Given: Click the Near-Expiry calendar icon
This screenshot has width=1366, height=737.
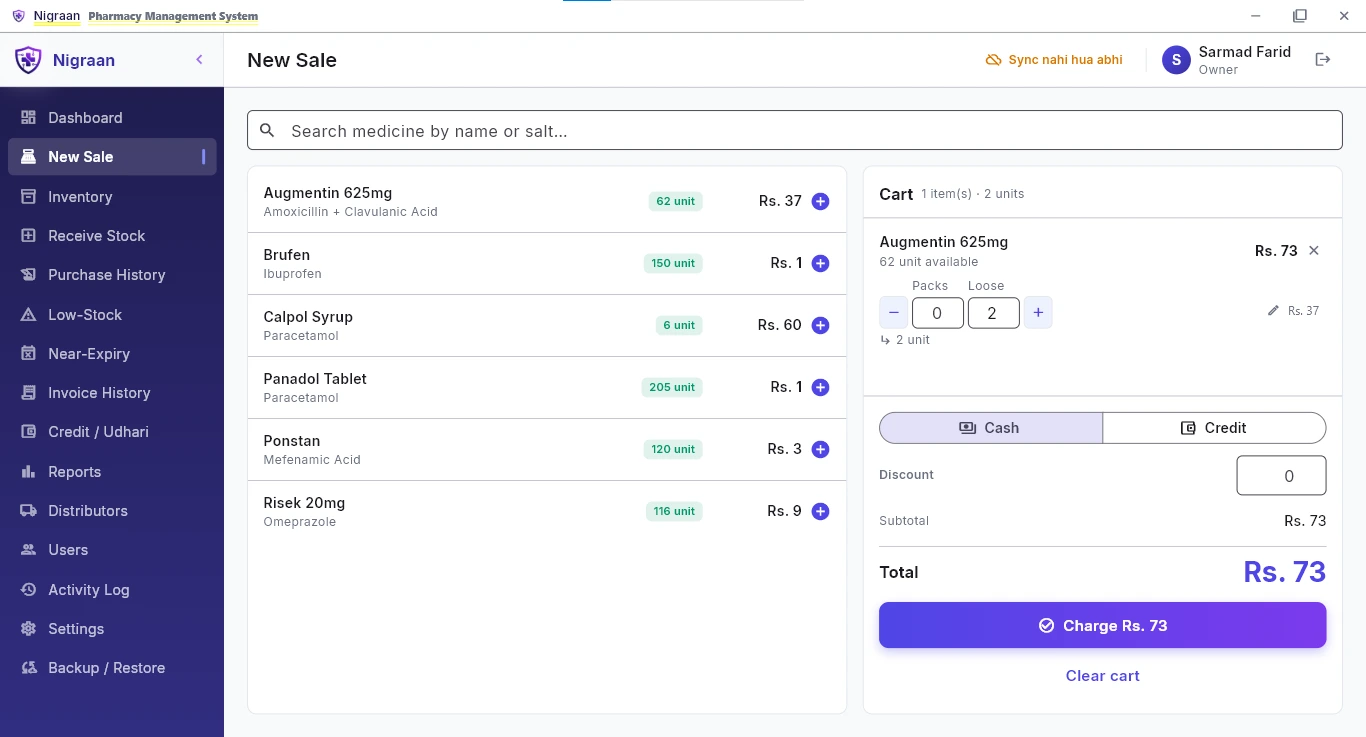Looking at the screenshot, I should point(28,354).
